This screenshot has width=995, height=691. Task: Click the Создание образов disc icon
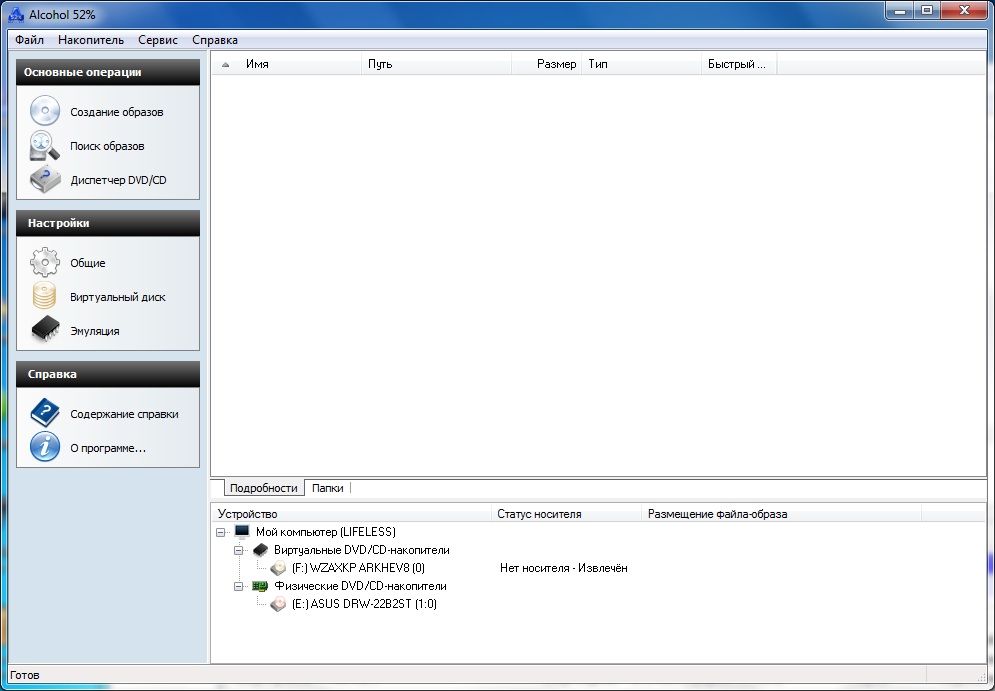pyautogui.click(x=45, y=111)
